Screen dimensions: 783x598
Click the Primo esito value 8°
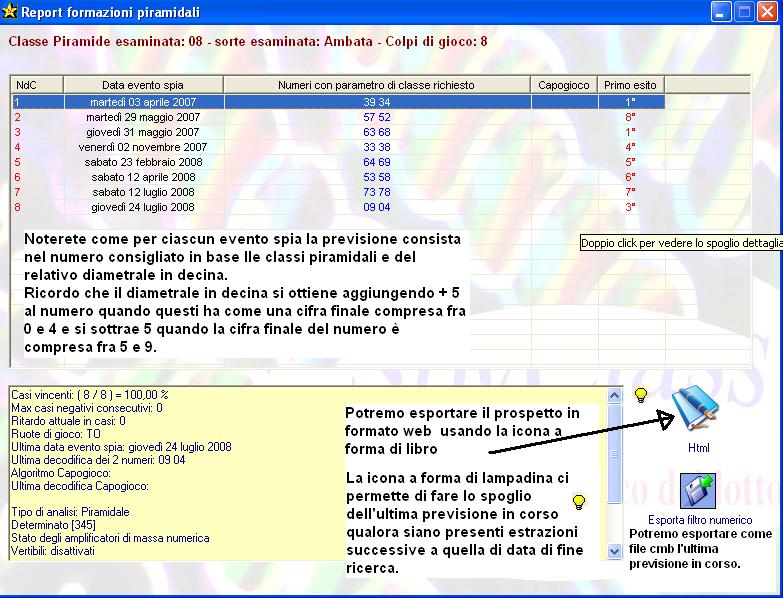631,117
